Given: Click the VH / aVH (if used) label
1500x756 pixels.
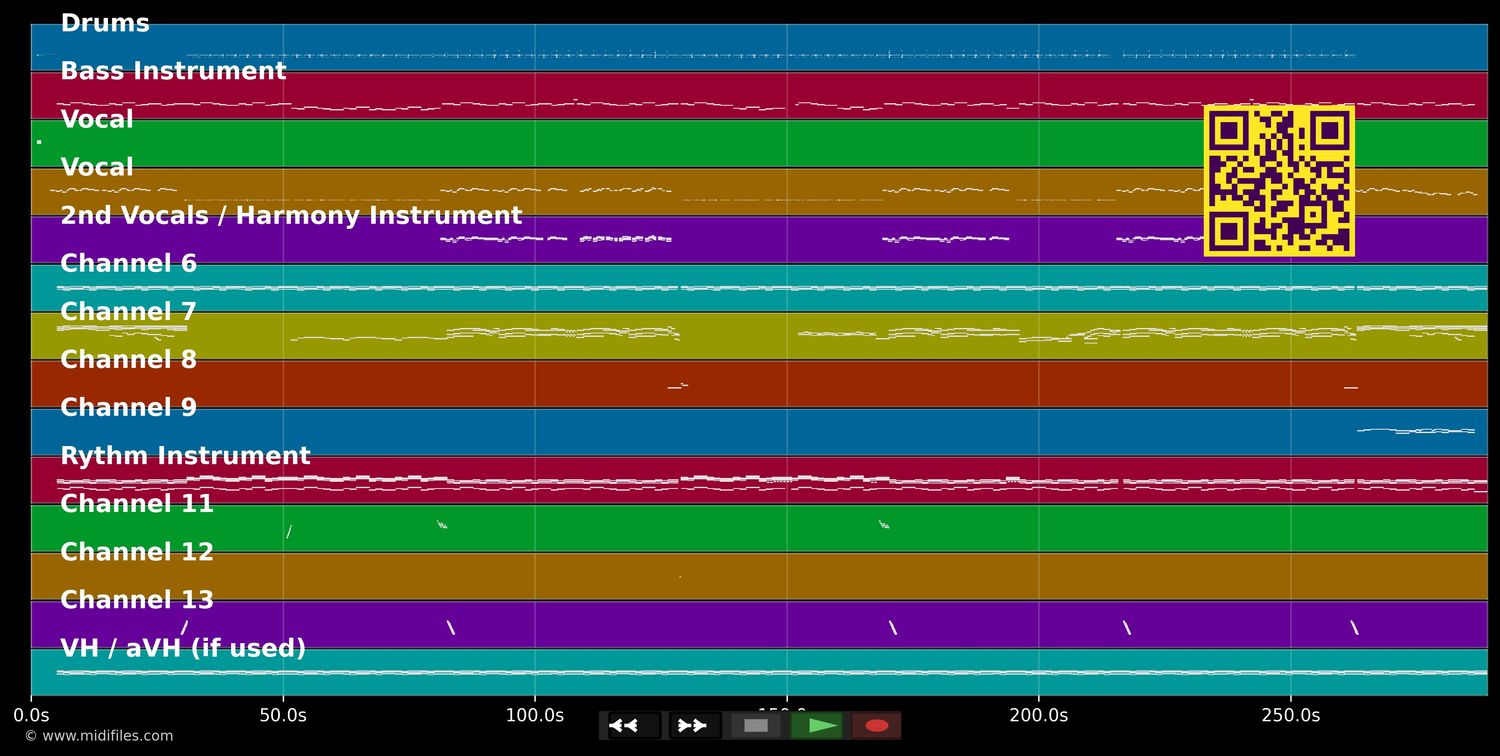Looking at the screenshot, I should (183, 649).
